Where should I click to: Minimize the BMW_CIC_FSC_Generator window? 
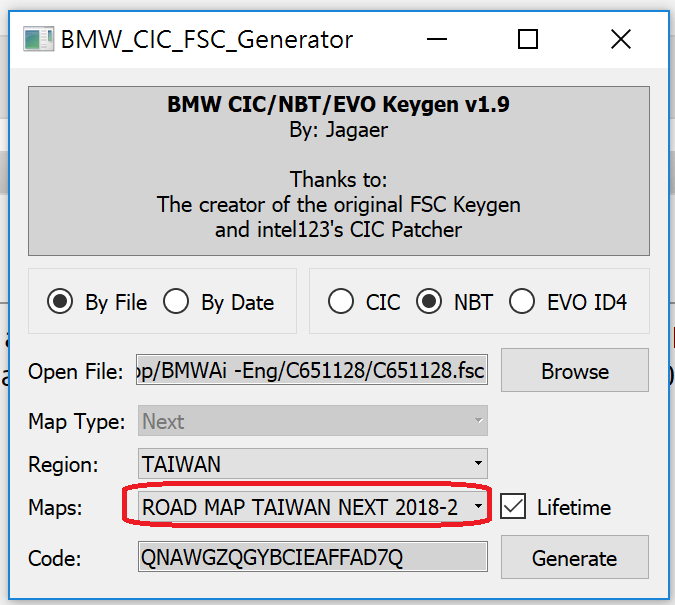click(x=437, y=39)
